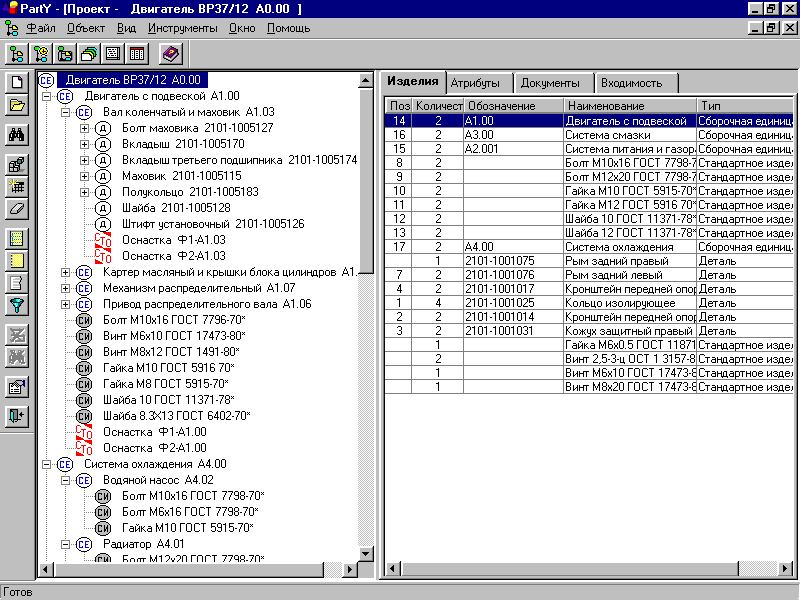
Task: Select the eraser tool in sidebar
Action: coord(17,209)
